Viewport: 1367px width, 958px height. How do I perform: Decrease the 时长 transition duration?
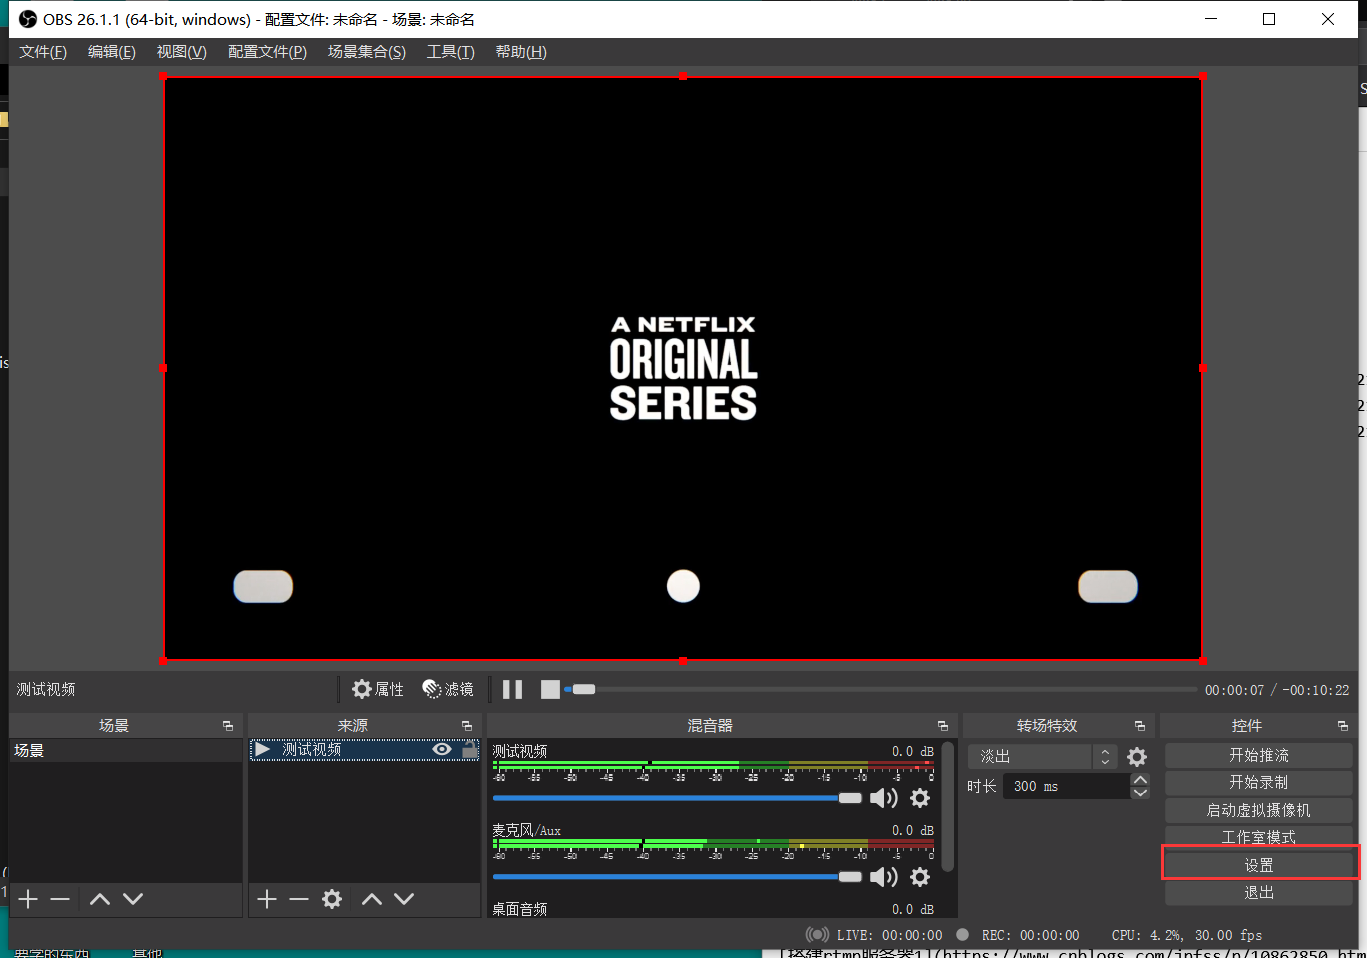(1140, 793)
